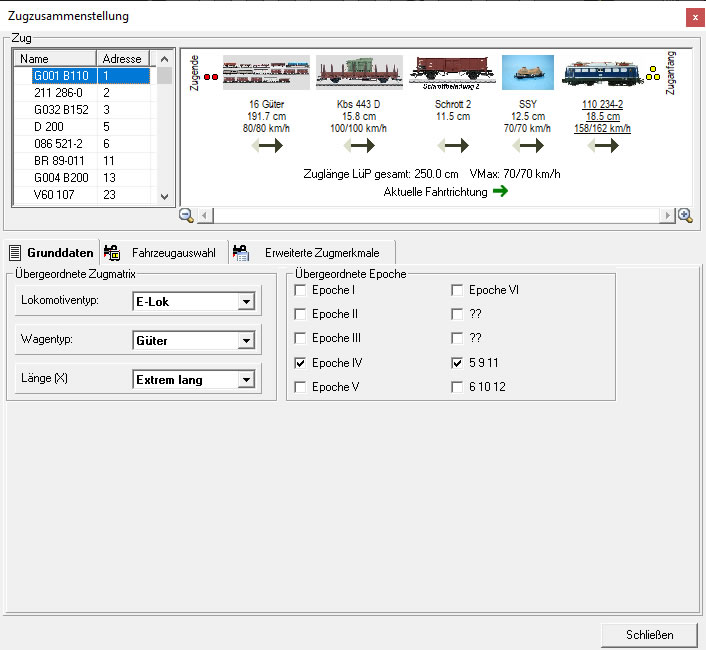Toggle the 5 9 11 checkbox

[457, 363]
